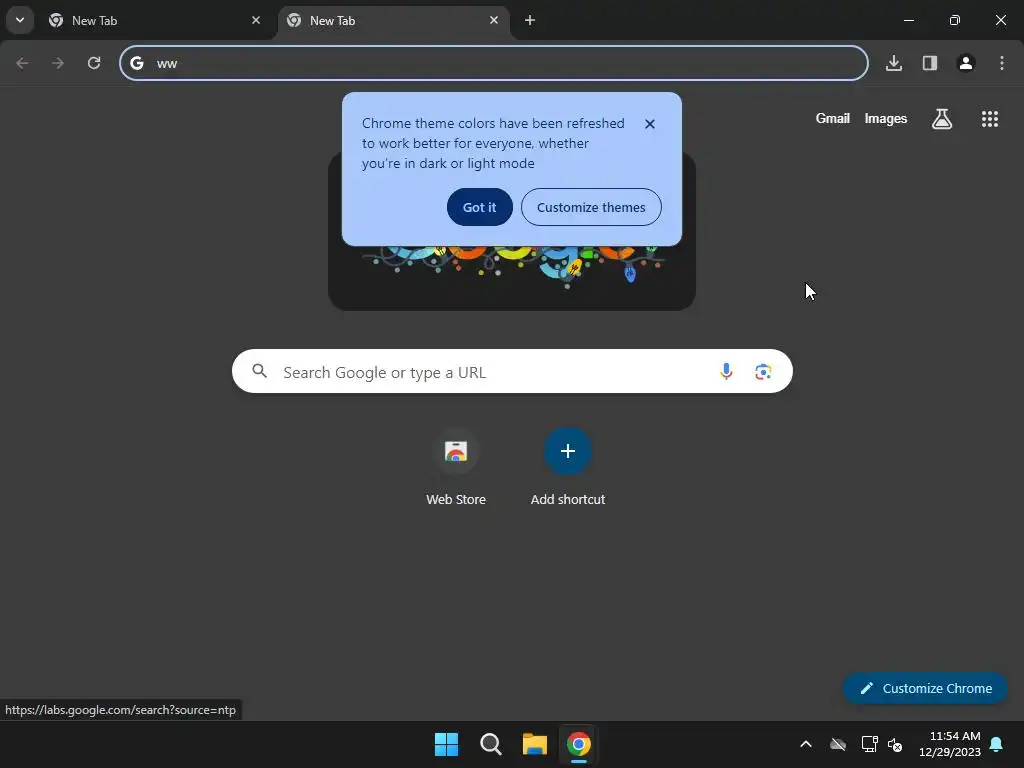Open the Google apps grid
Viewport: 1024px width, 768px height.
click(x=990, y=119)
